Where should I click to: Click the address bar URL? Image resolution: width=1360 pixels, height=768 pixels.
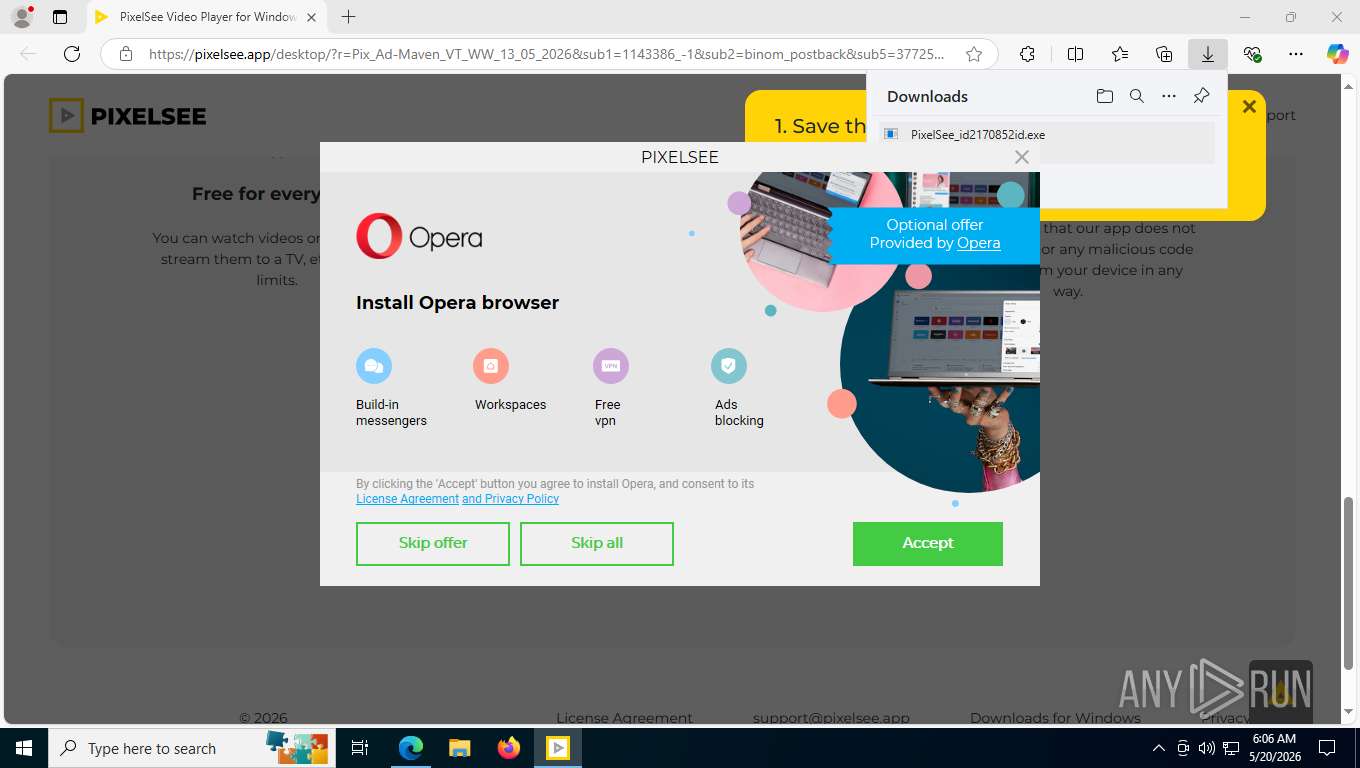[546, 54]
